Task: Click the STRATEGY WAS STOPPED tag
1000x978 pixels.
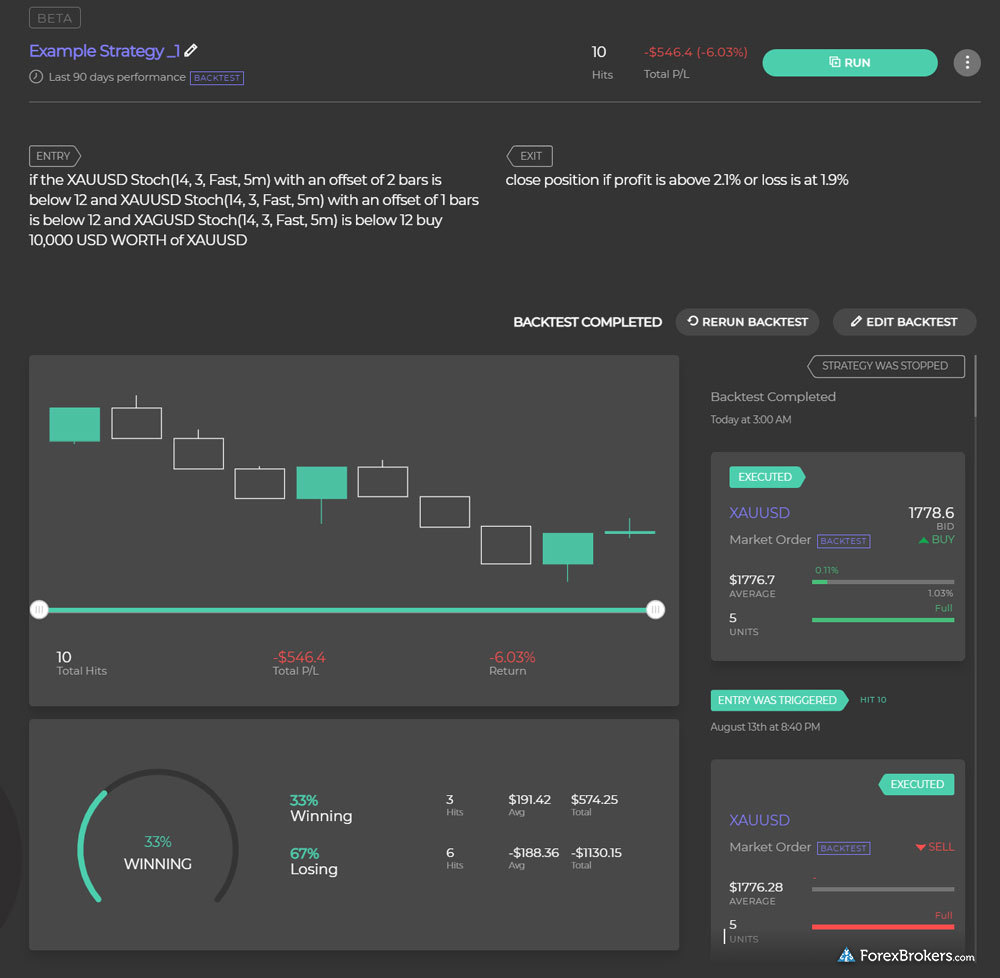Action: click(x=885, y=366)
